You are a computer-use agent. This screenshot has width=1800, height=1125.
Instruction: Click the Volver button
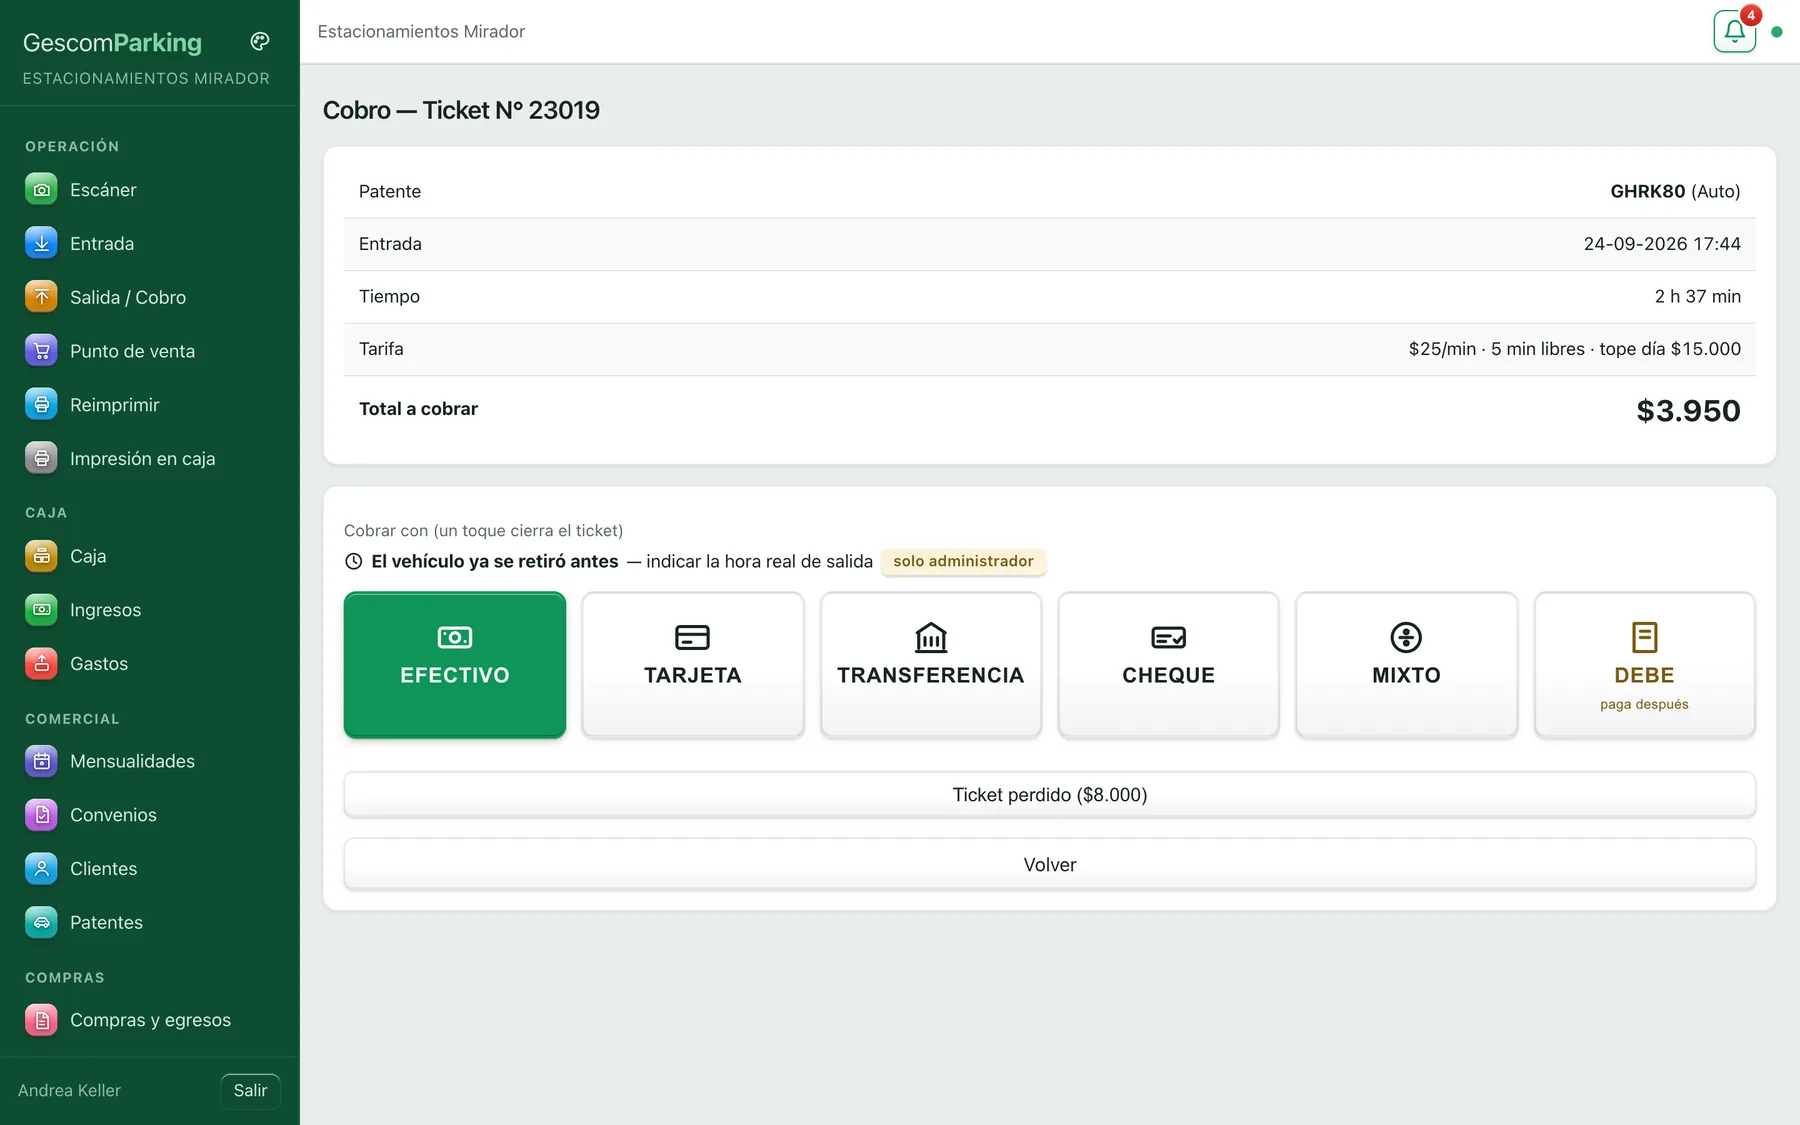1050,865
